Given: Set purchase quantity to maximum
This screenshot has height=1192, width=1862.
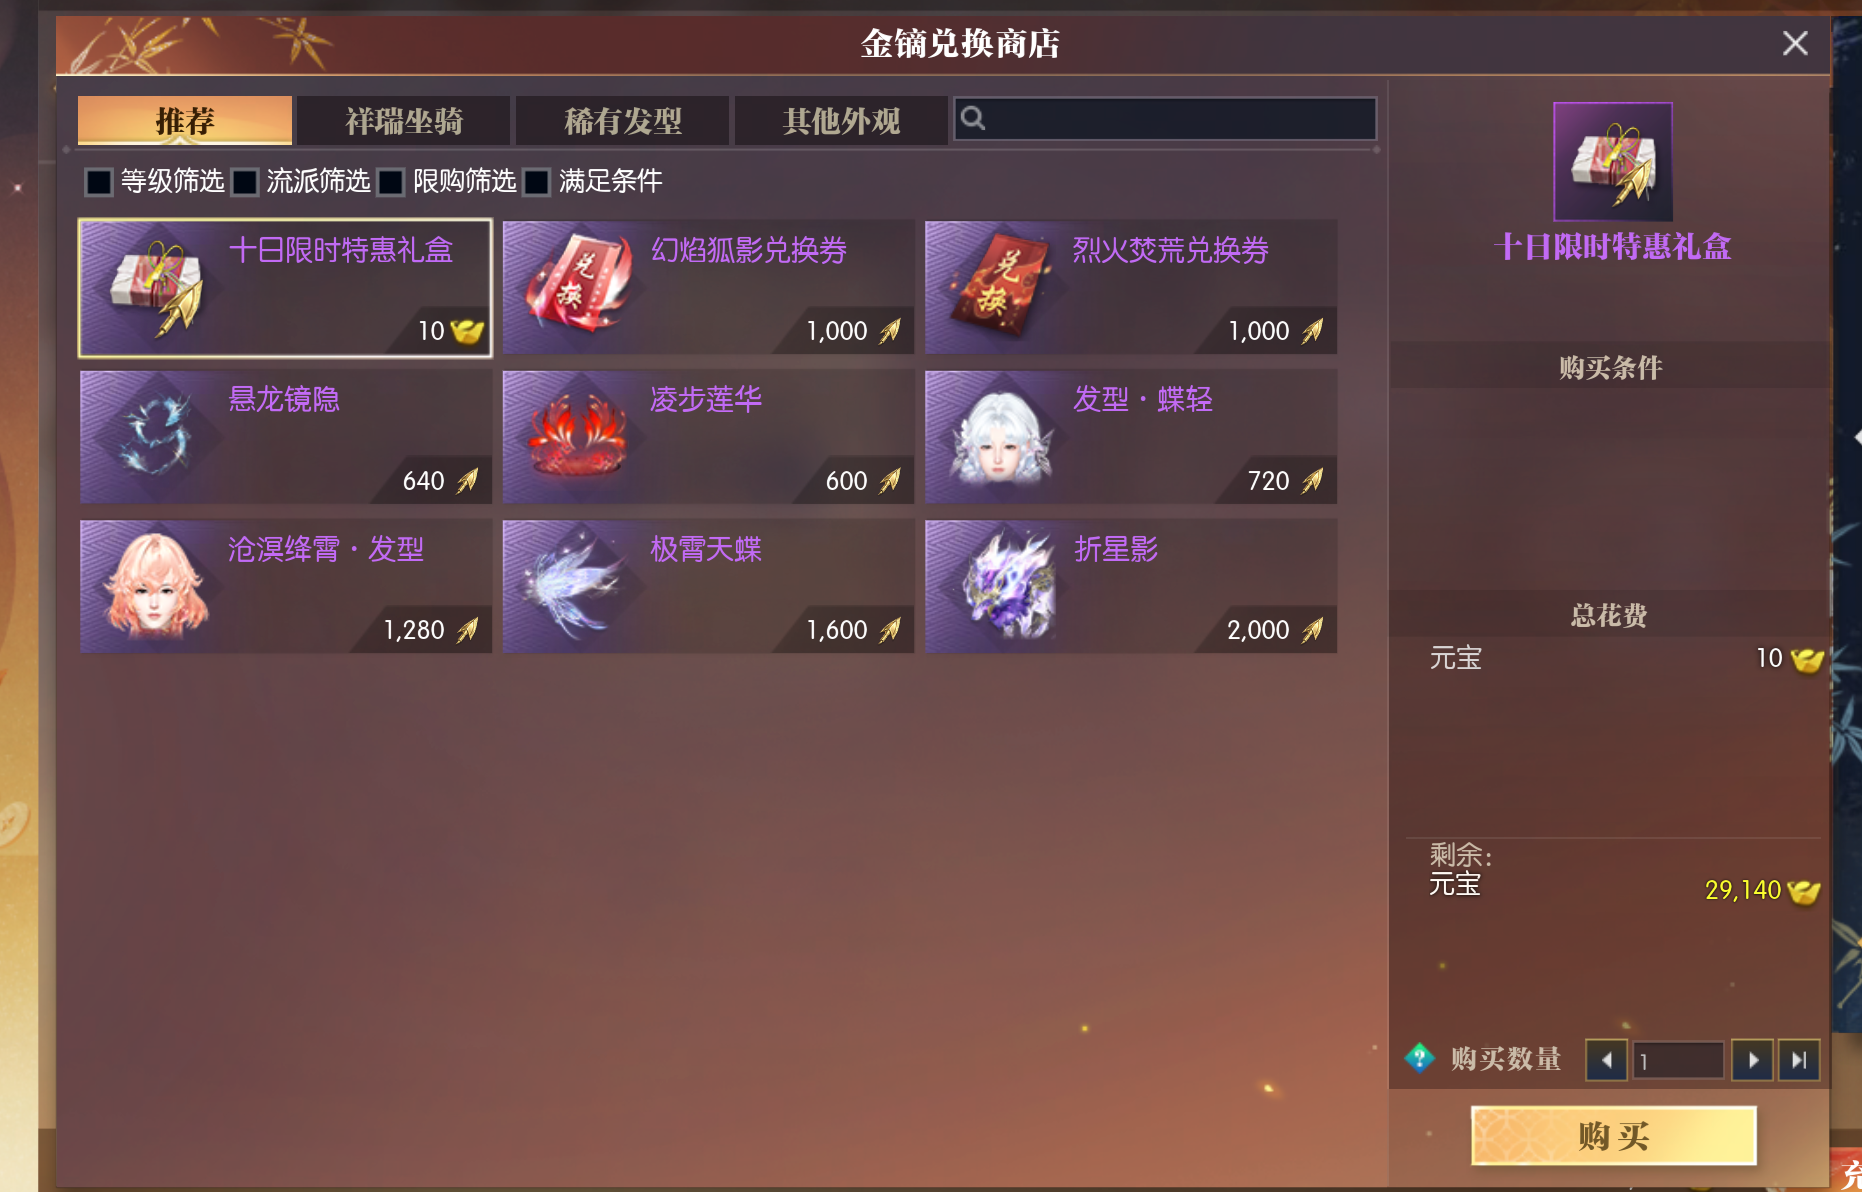Looking at the screenshot, I should tap(1799, 1060).
